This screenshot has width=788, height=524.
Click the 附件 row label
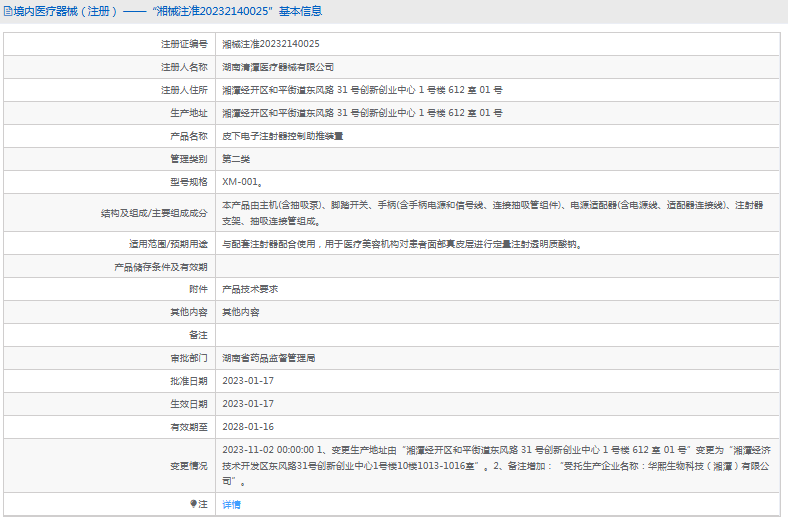point(198,289)
